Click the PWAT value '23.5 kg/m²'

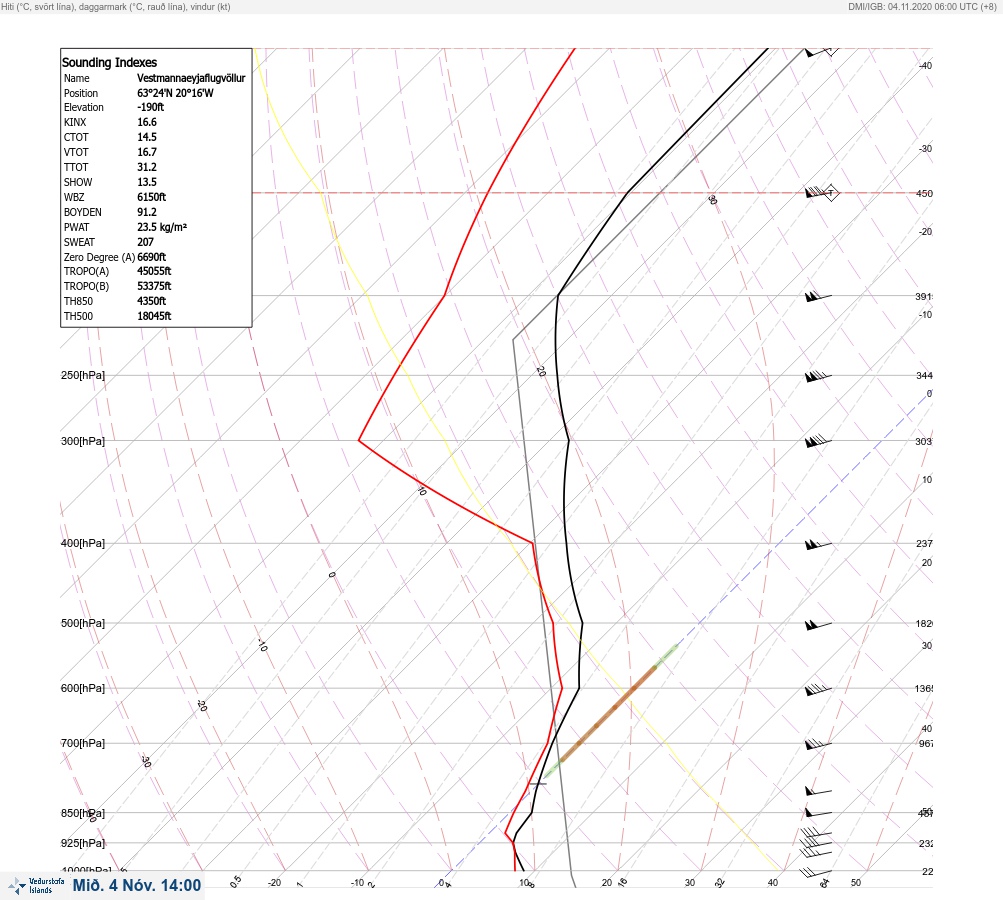[x=162, y=227]
